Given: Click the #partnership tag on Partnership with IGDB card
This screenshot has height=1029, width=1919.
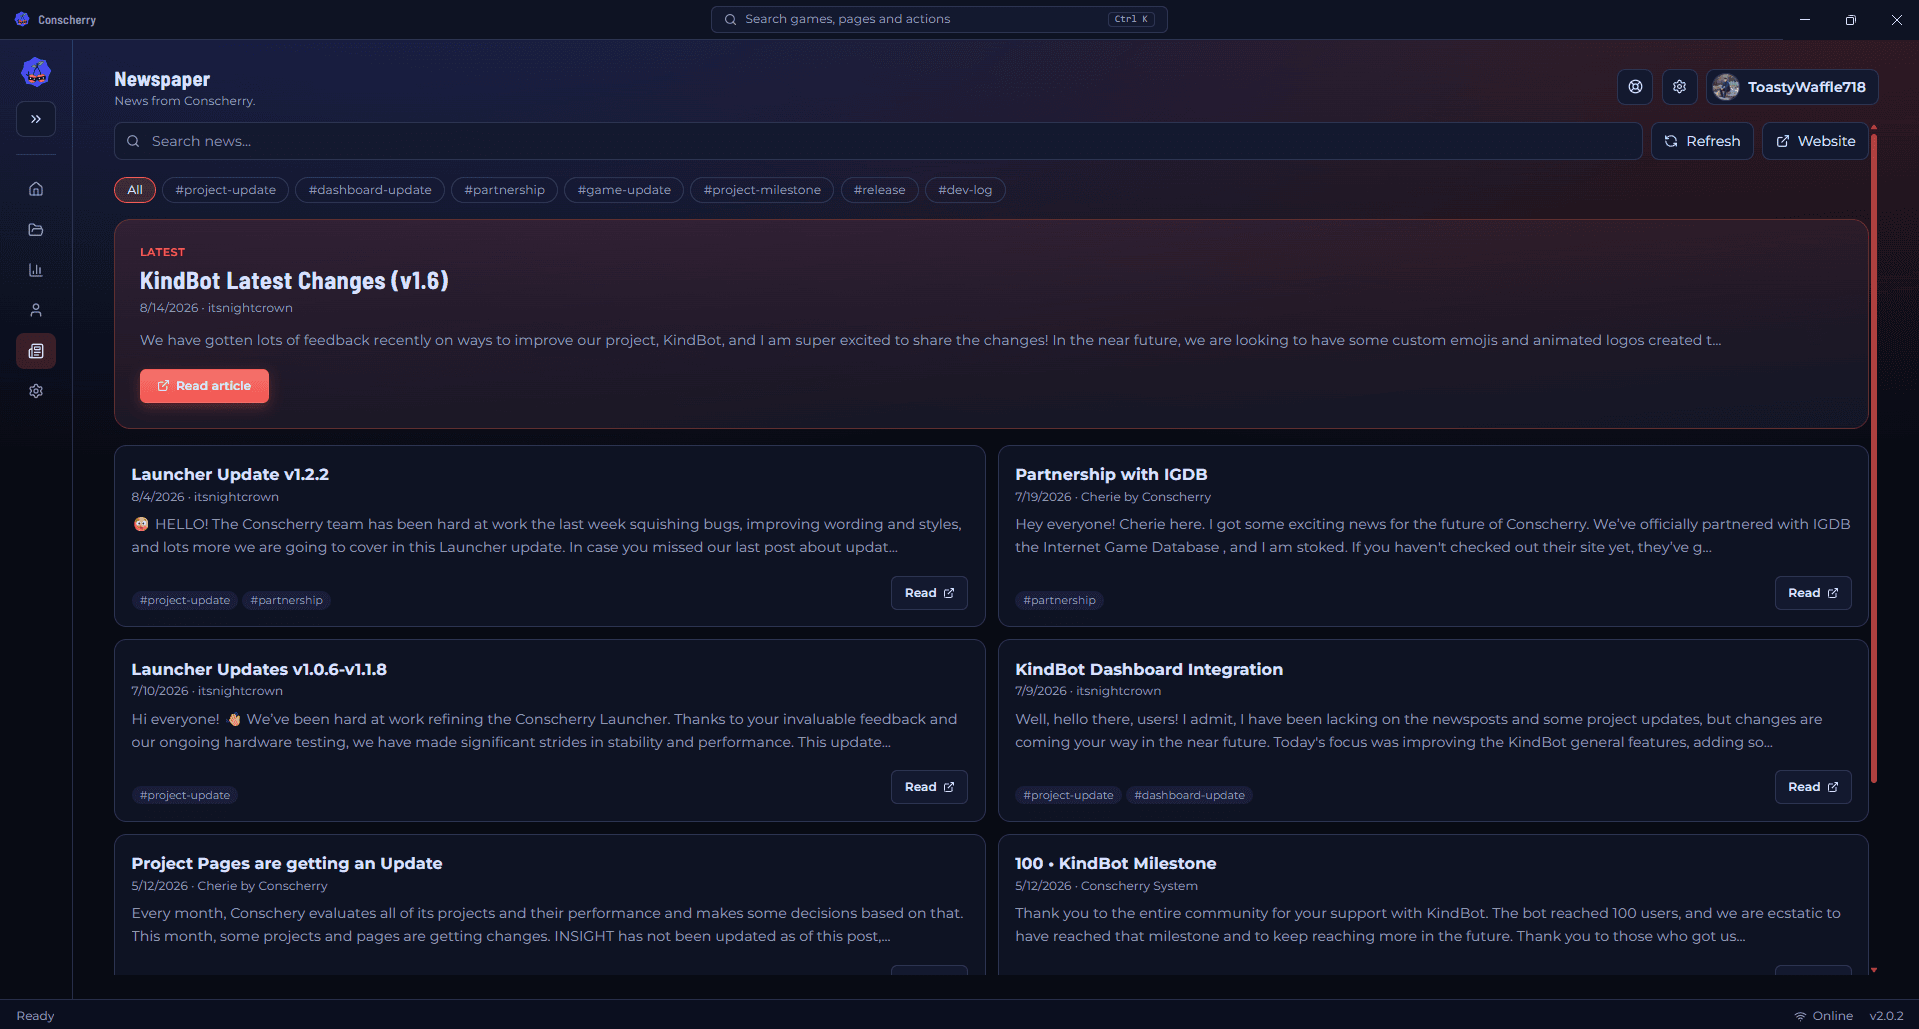Looking at the screenshot, I should tap(1059, 600).
